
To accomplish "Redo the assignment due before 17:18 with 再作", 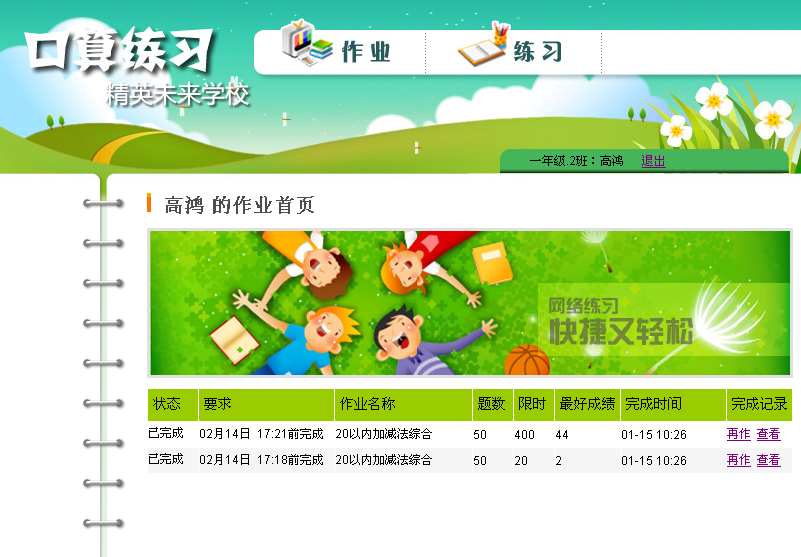I will pyautogui.click(x=738, y=461).
